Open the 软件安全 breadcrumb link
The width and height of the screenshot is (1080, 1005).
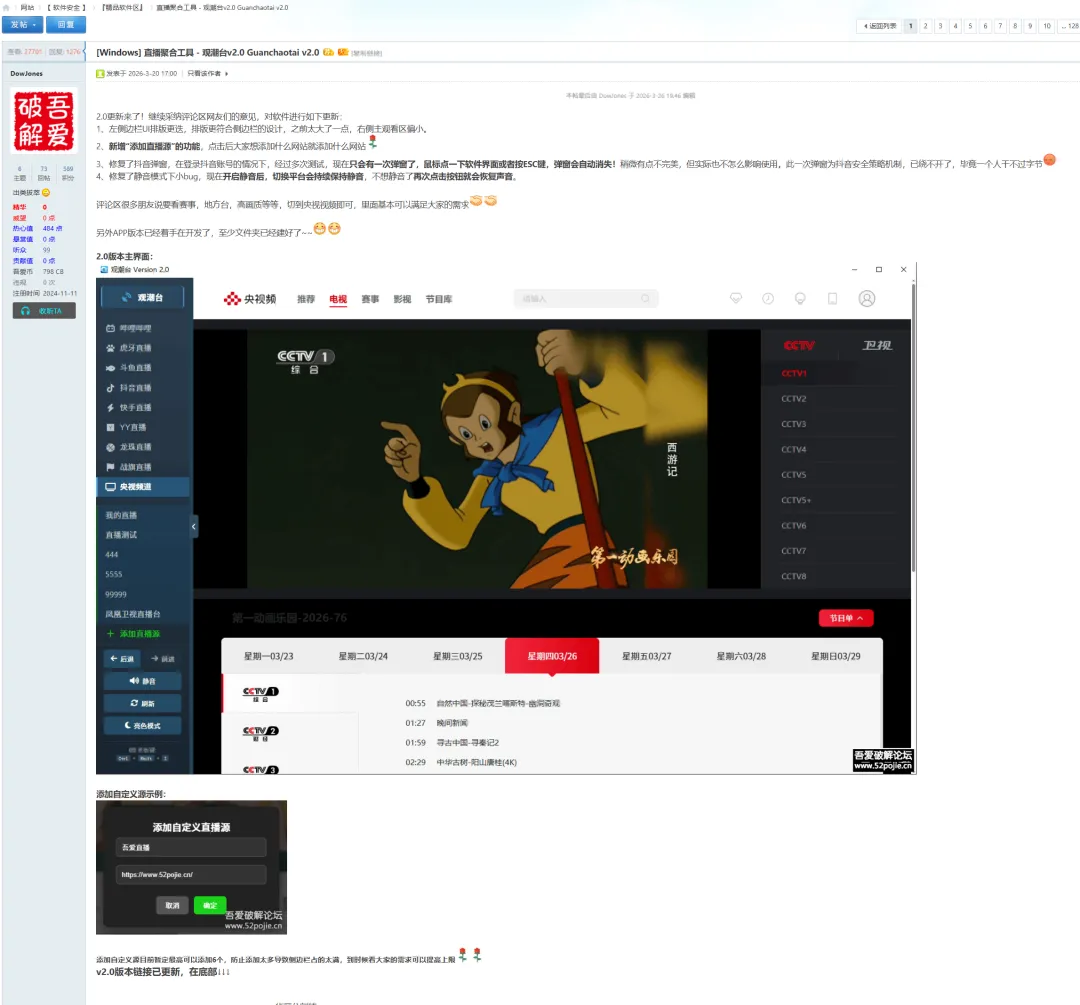tap(67, 8)
